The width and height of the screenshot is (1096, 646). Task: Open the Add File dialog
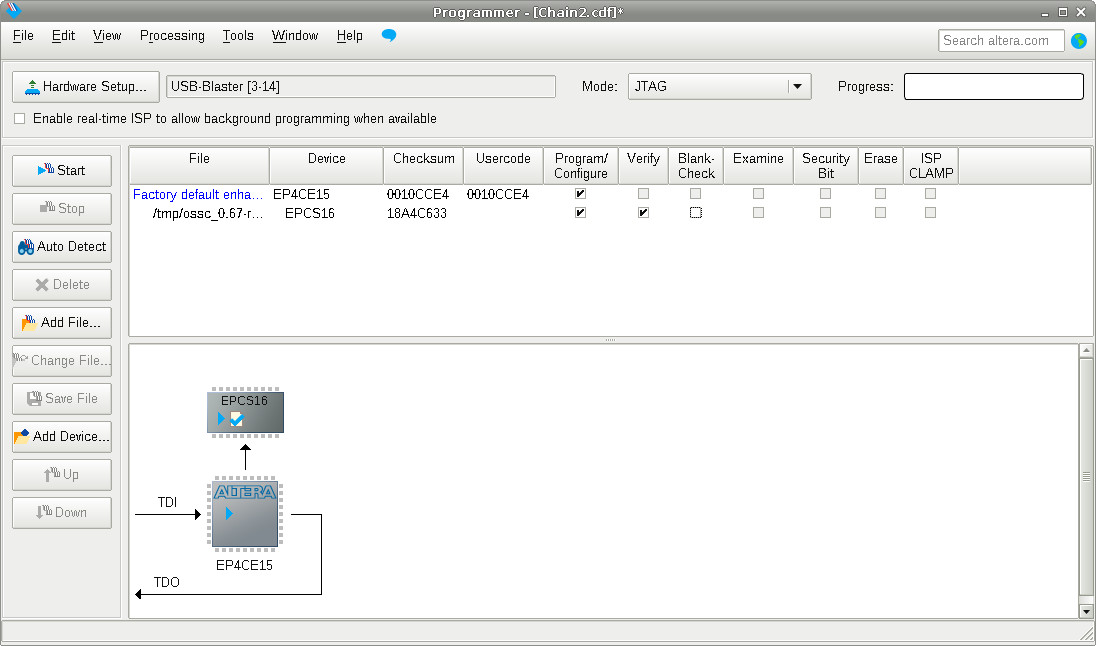point(62,322)
